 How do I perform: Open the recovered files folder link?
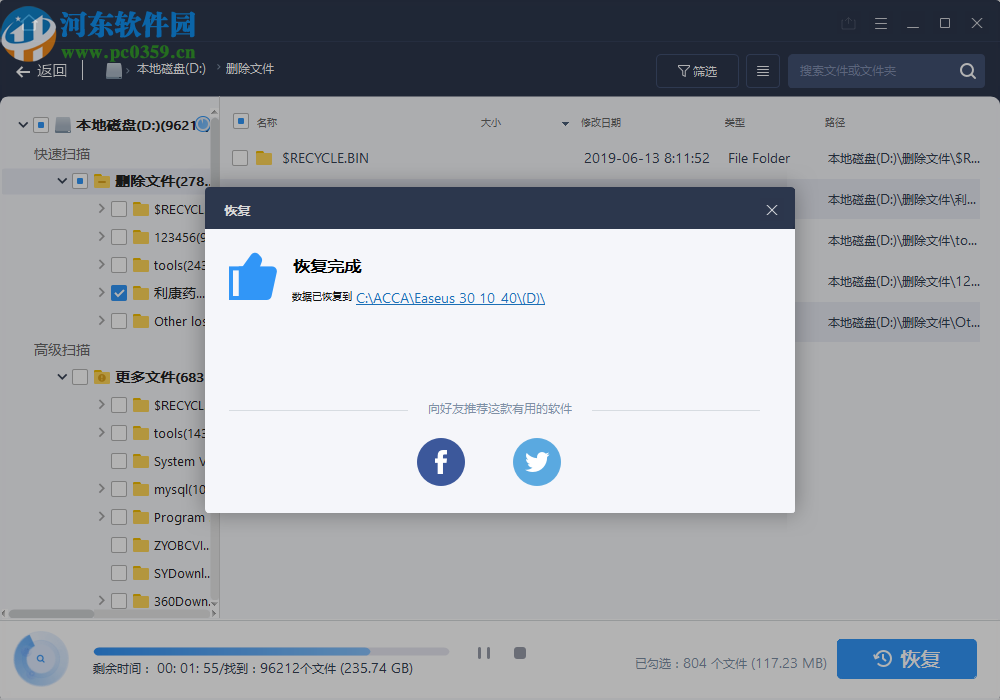pos(450,298)
